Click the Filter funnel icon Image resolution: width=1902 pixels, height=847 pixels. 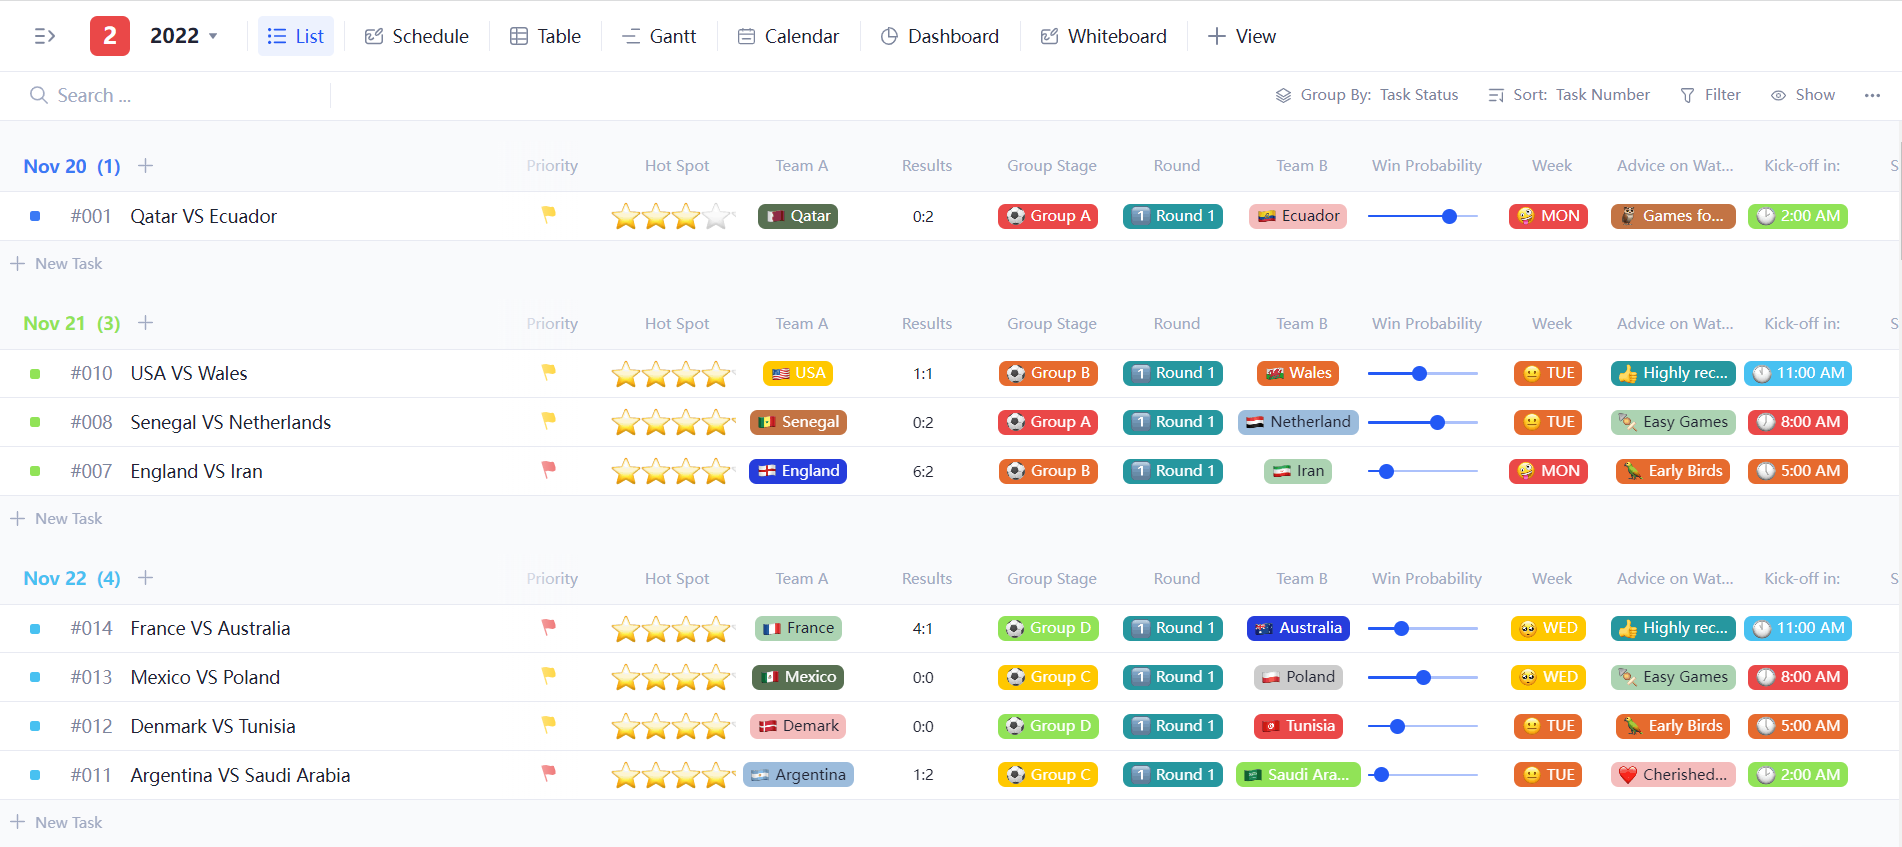coord(1687,95)
